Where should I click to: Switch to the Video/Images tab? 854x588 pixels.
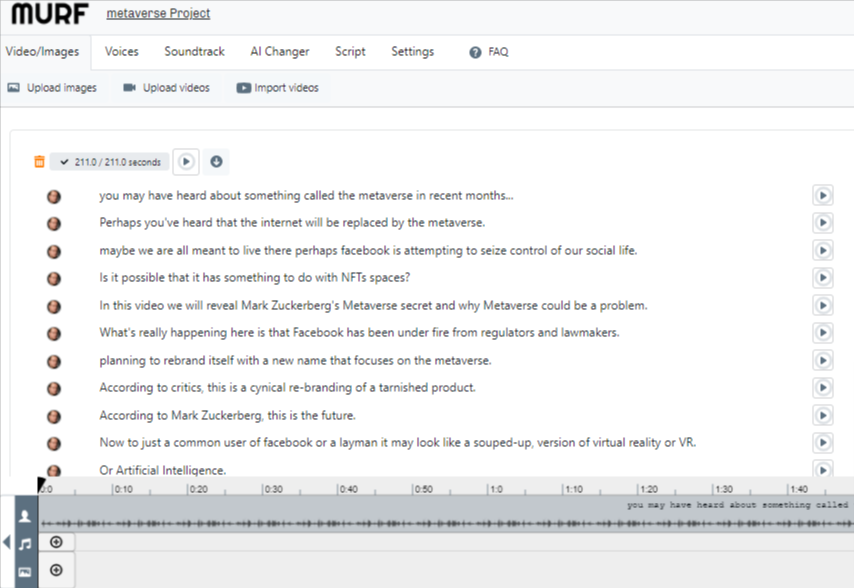click(42, 52)
